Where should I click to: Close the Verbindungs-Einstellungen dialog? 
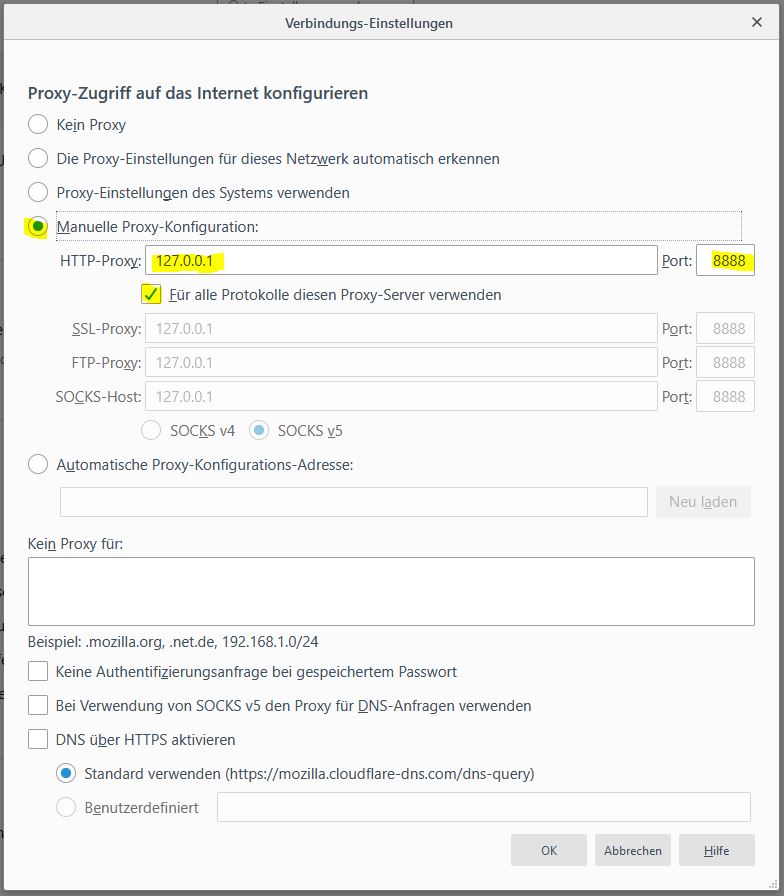pyautogui.click(x=757, y=22)
